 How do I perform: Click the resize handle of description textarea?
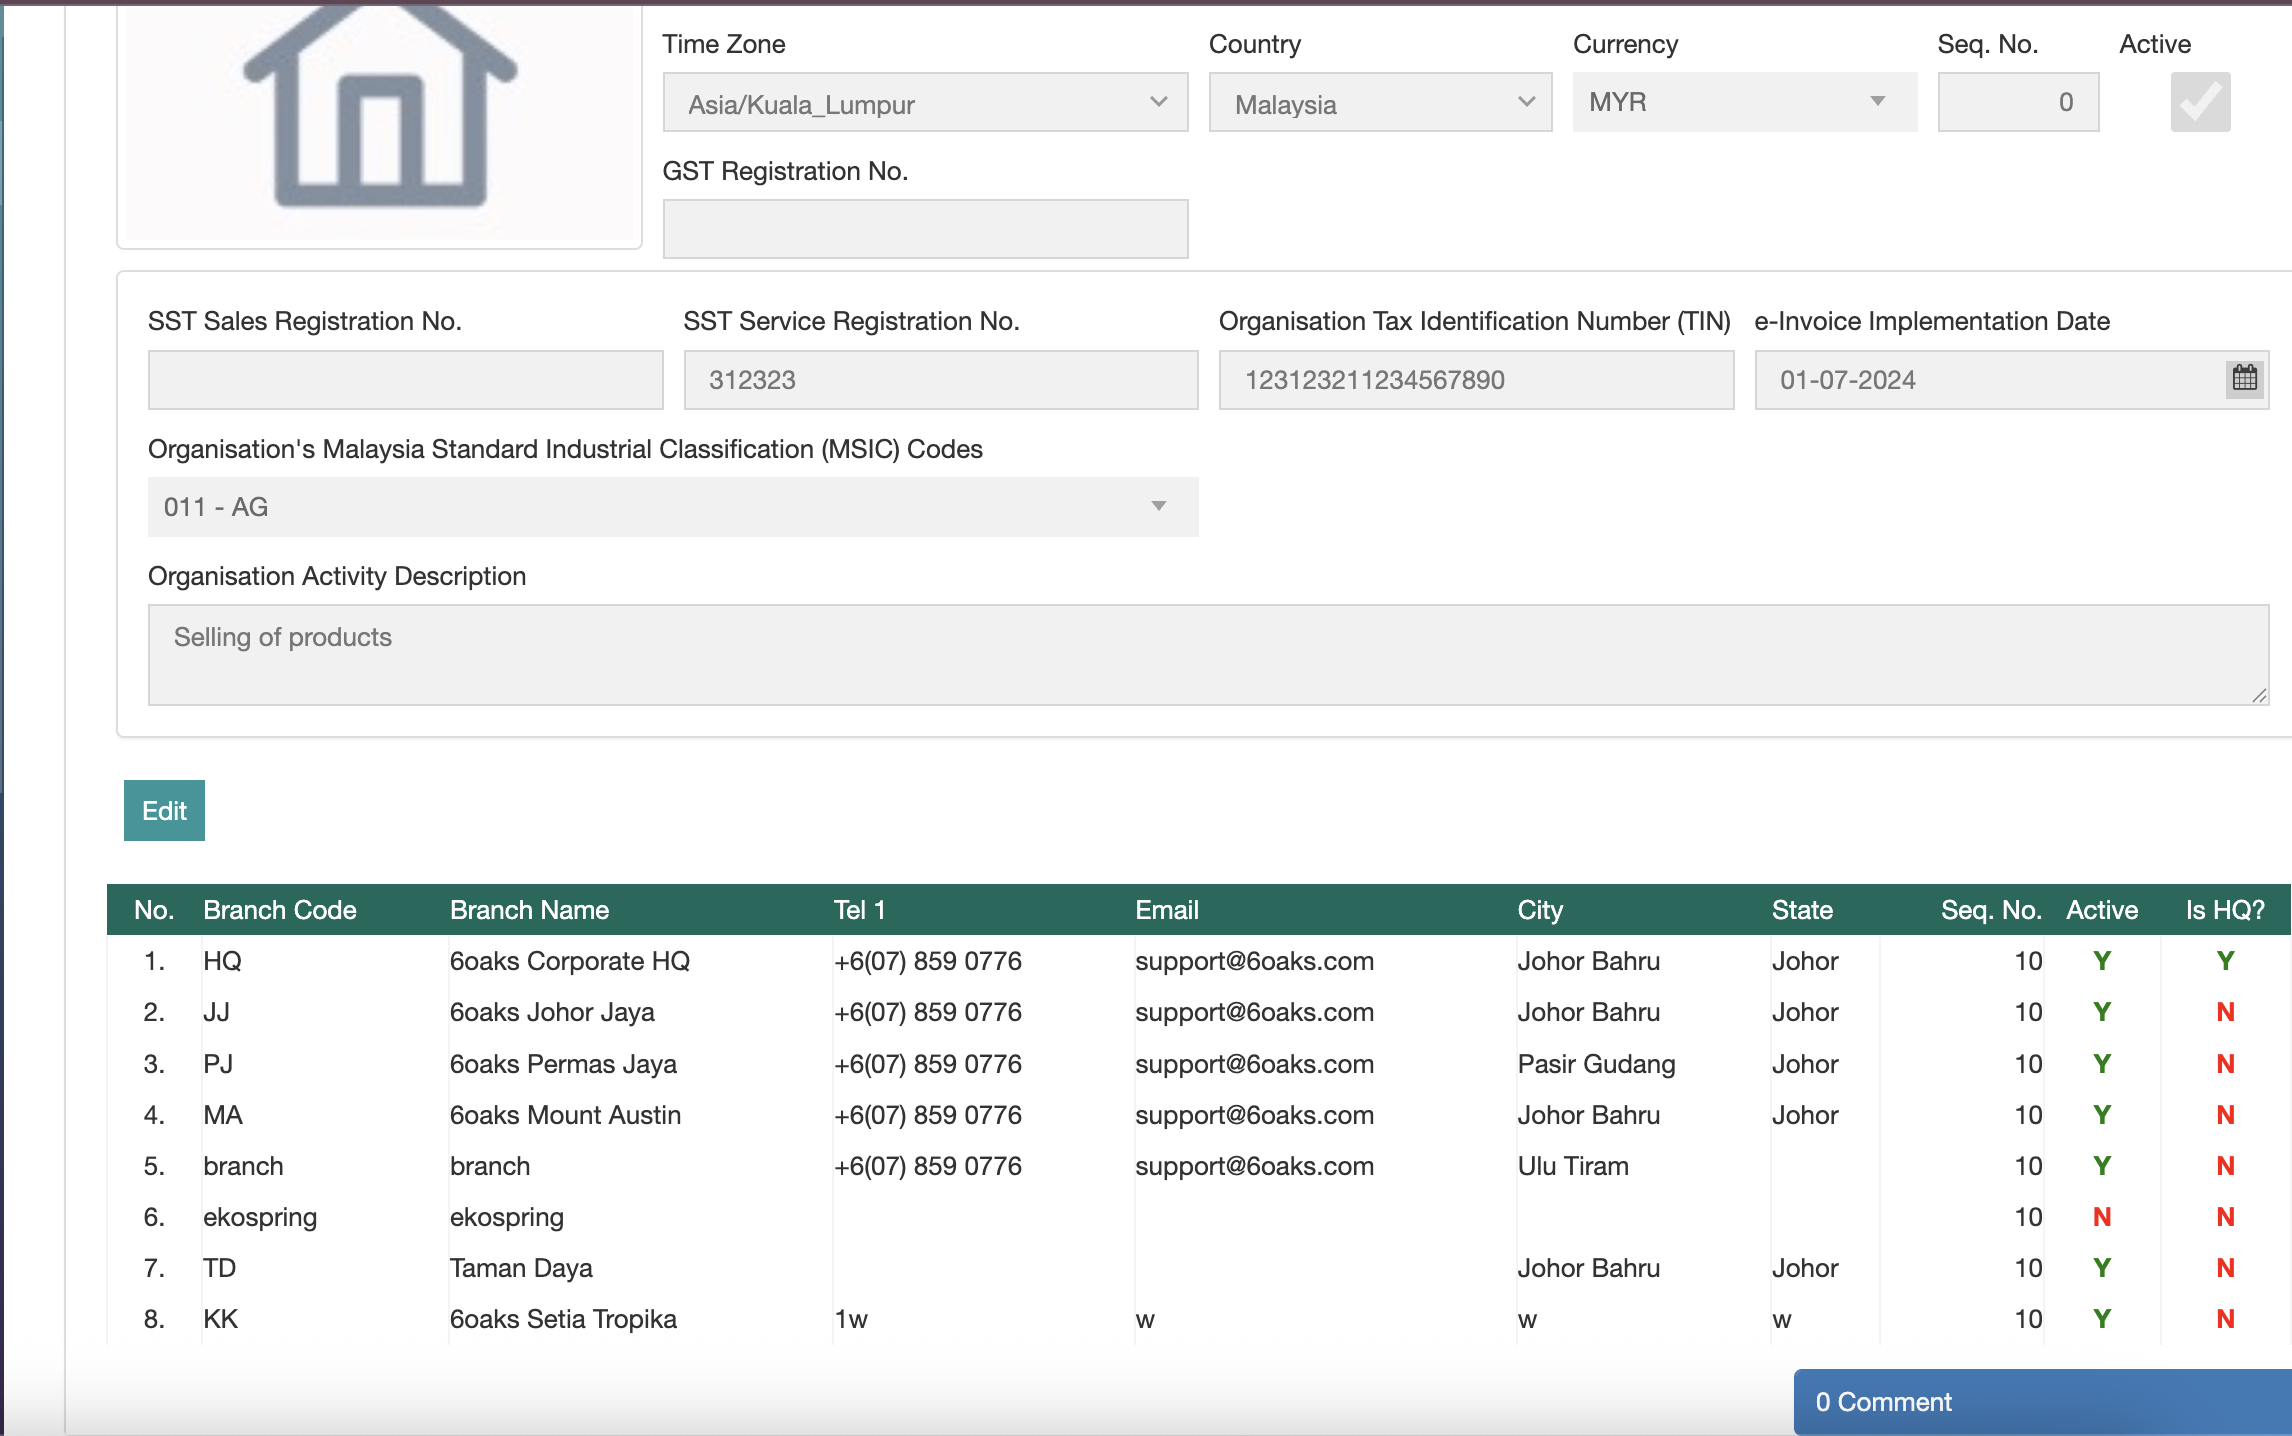pos(2259,696)
